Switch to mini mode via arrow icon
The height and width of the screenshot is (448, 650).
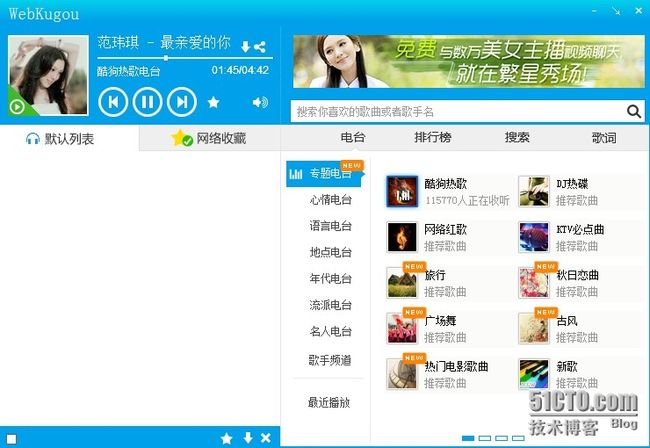coord(616,11)
